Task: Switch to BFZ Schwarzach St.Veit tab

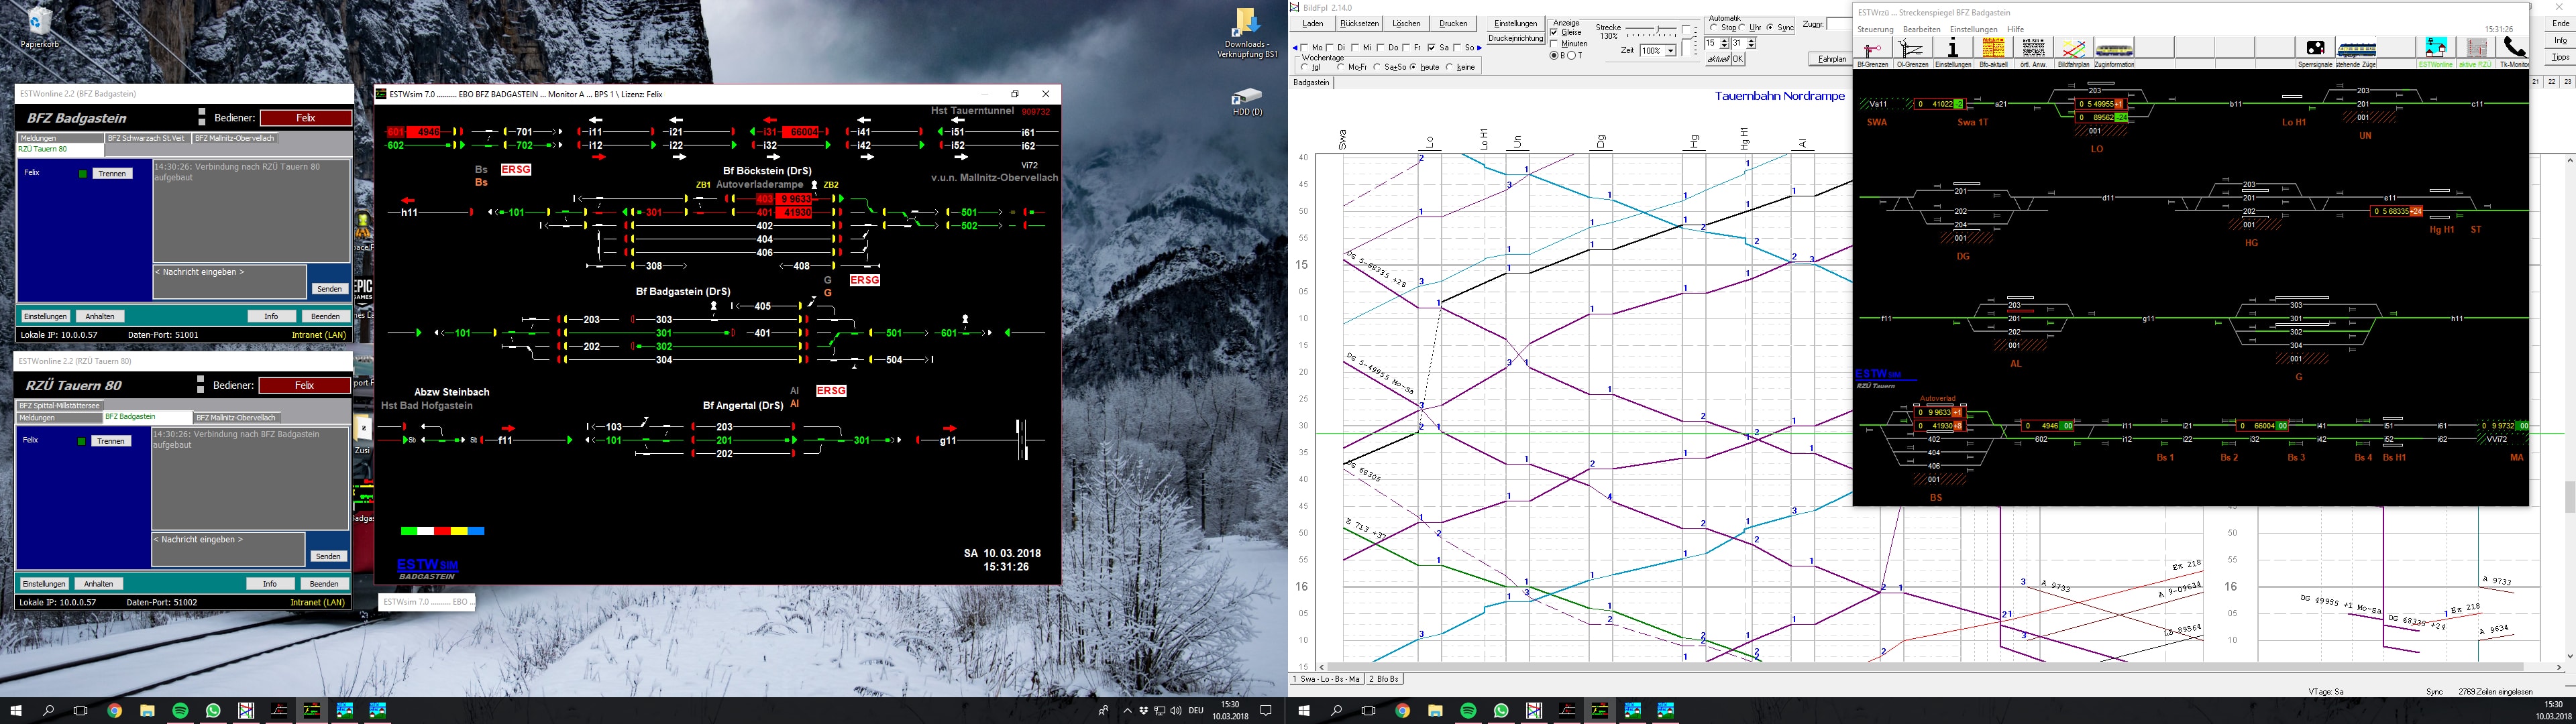Action: pos(147,138)
